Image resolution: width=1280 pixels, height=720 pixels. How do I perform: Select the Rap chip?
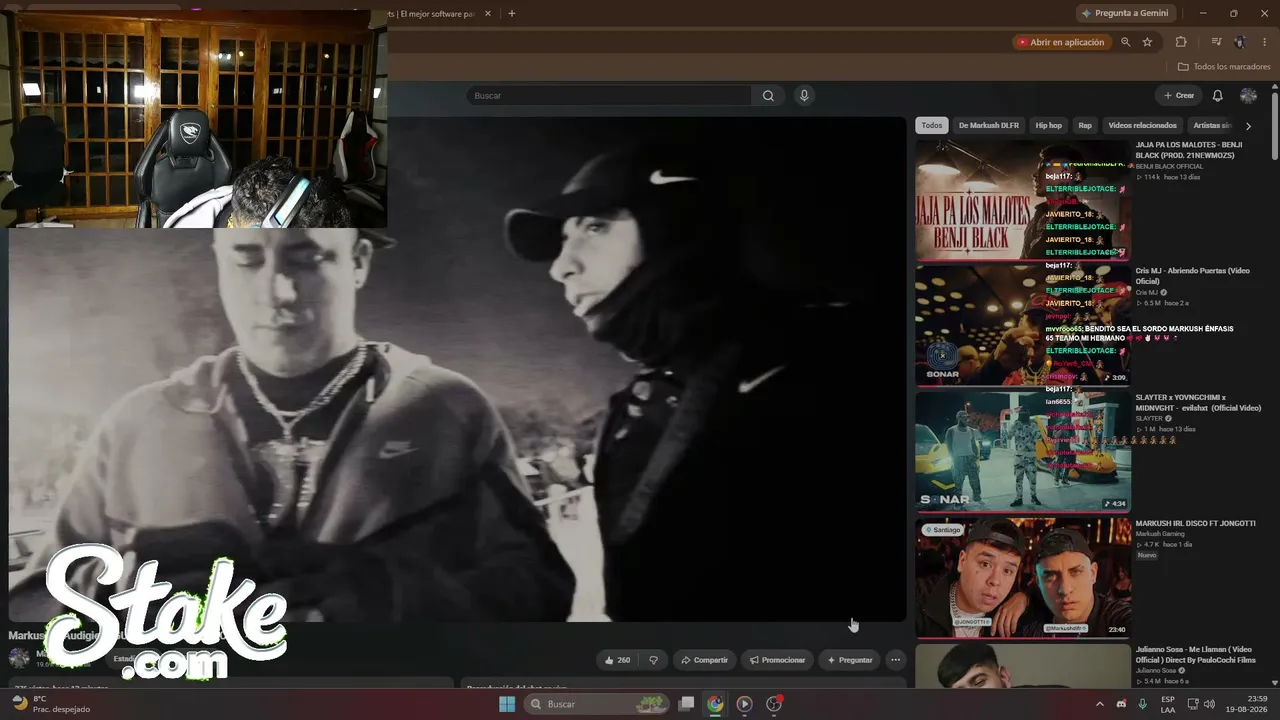pos(1085,126)
